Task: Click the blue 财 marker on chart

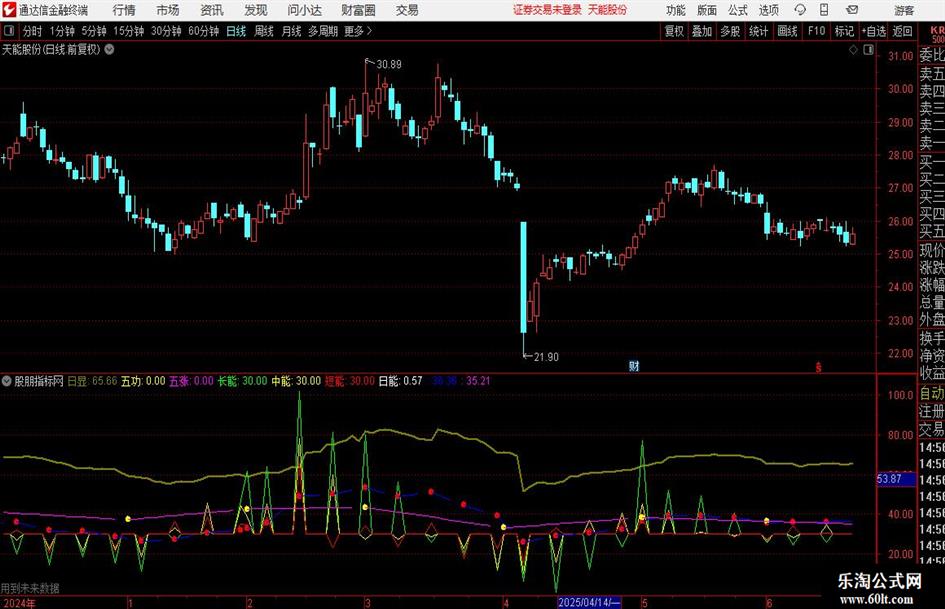Action: point(634,365)
